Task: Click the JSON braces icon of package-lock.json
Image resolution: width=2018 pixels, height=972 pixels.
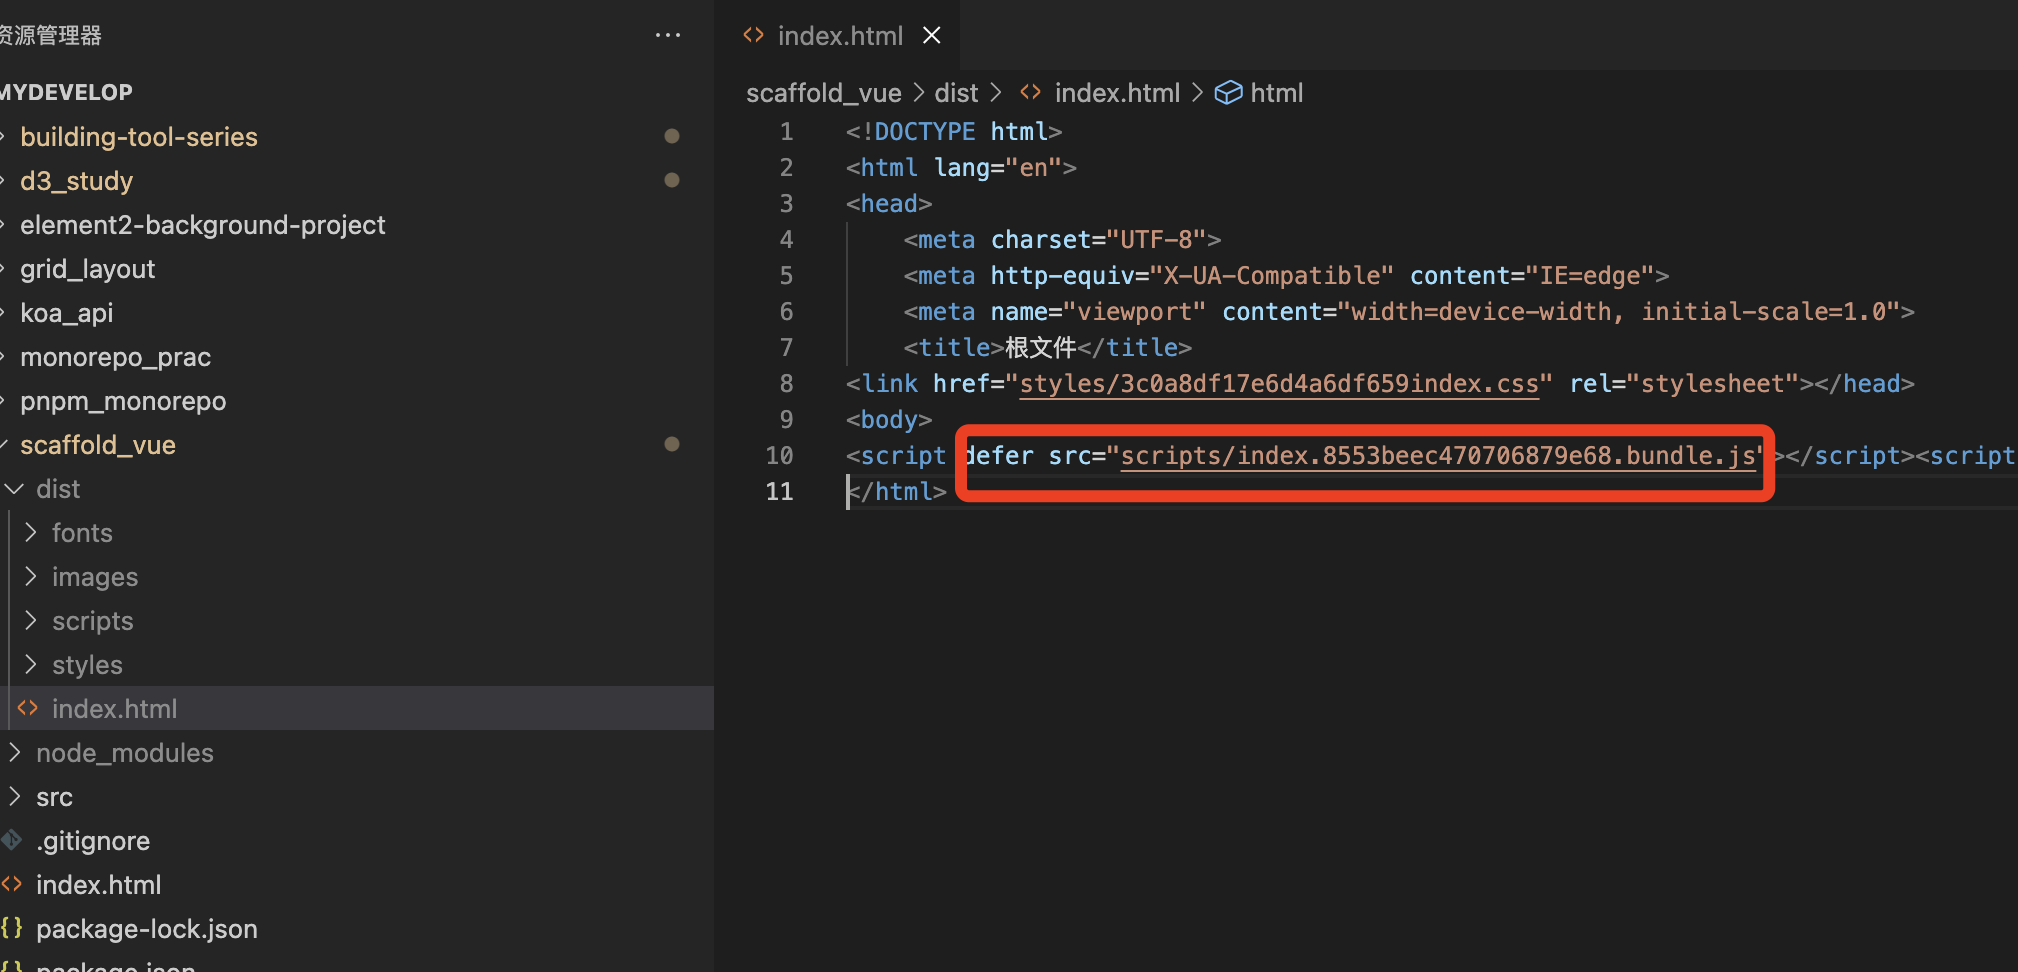Action: coord(11,928)
